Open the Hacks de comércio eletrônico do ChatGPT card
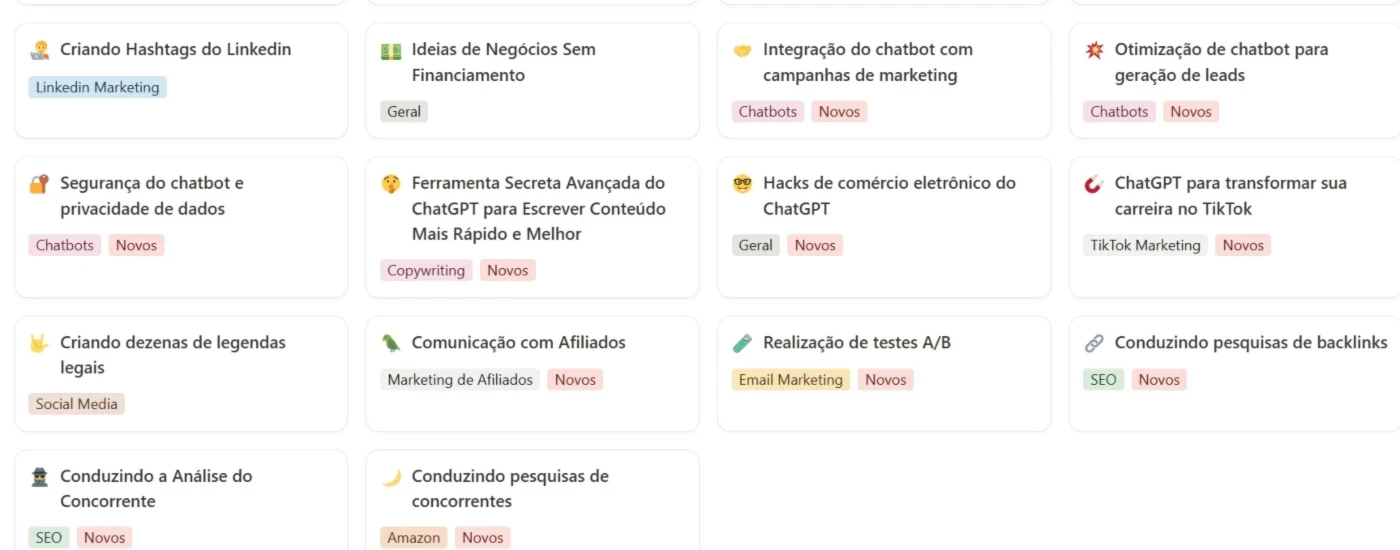This screenshot has height=550, width=1400. (x=889, y=196)
